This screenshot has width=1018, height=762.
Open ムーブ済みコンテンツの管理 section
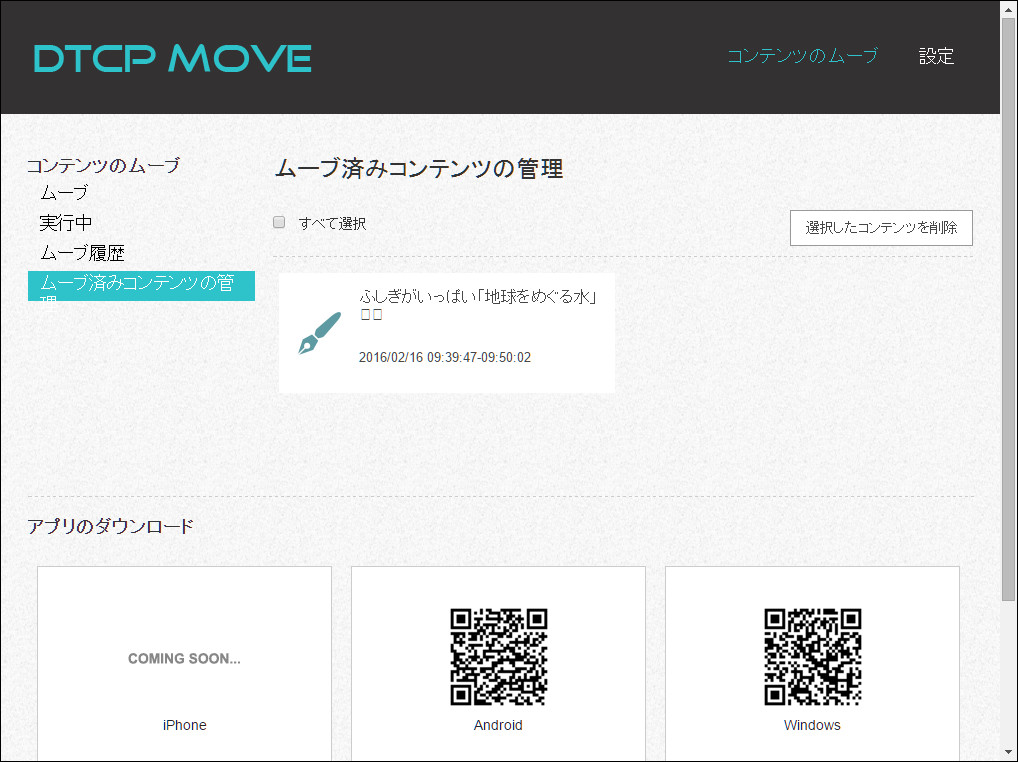tap(140, 285)
